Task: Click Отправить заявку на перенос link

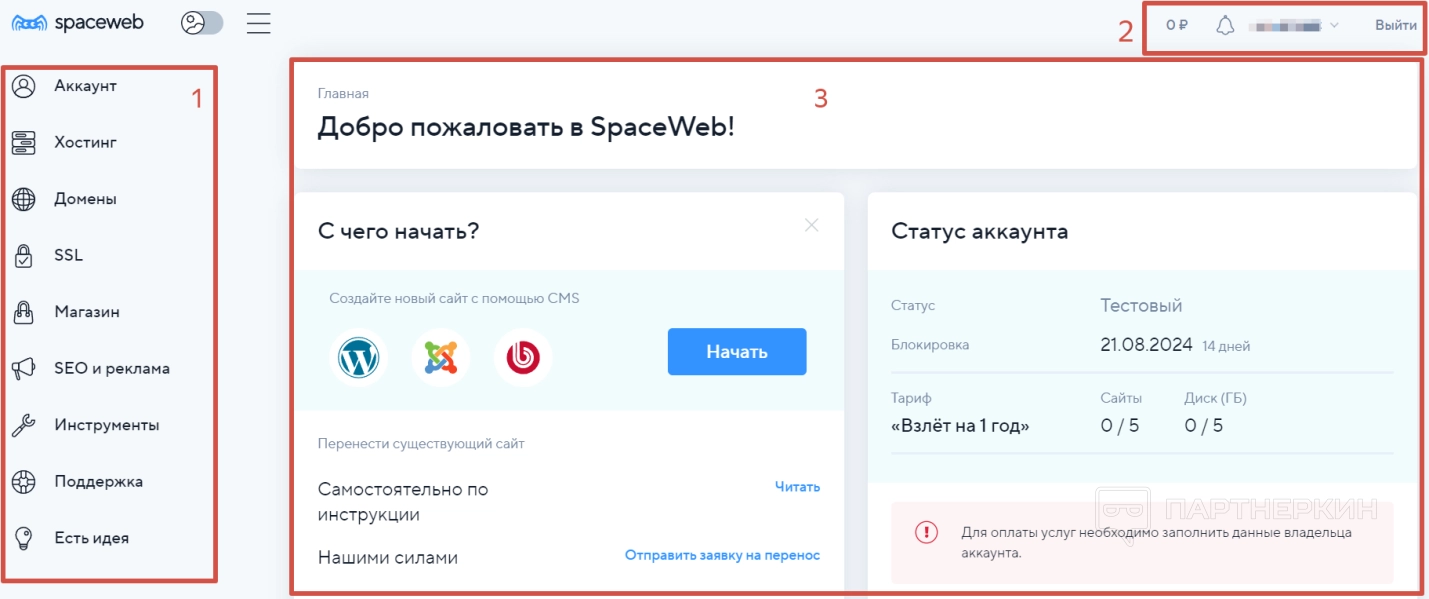Action: (x=722, y=555)
